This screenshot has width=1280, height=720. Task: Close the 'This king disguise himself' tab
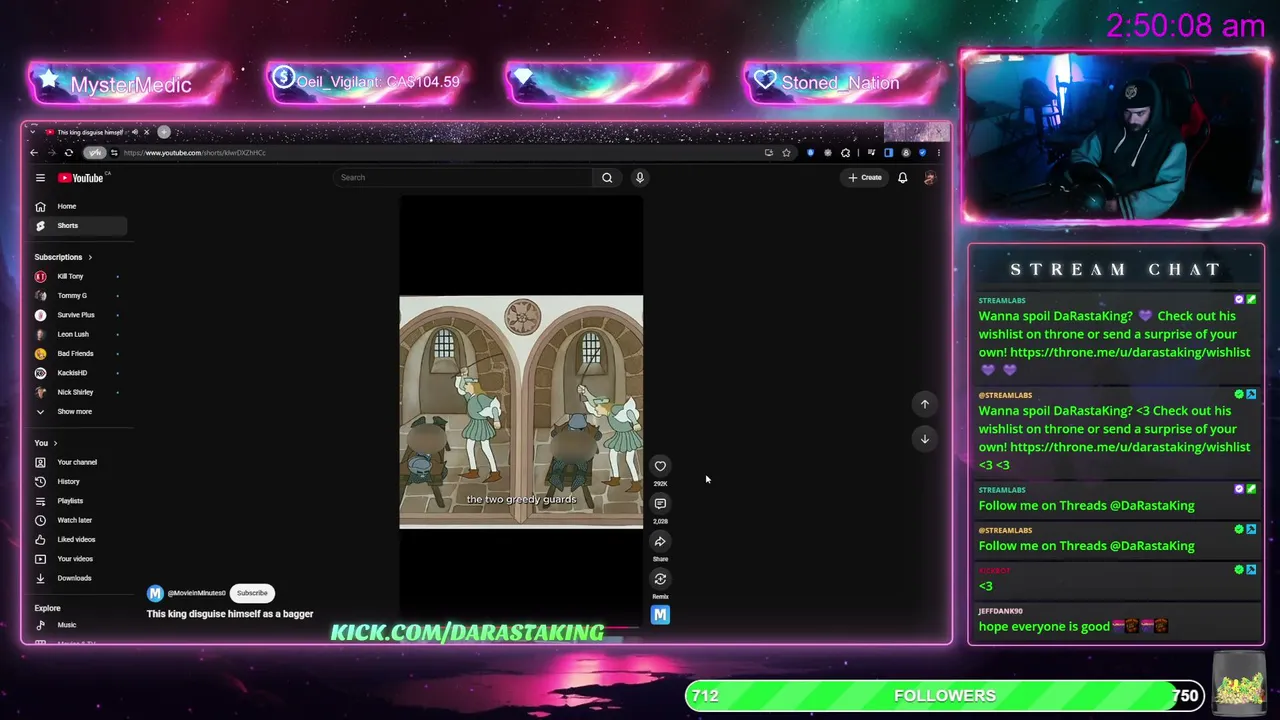[x=146, y=132]
